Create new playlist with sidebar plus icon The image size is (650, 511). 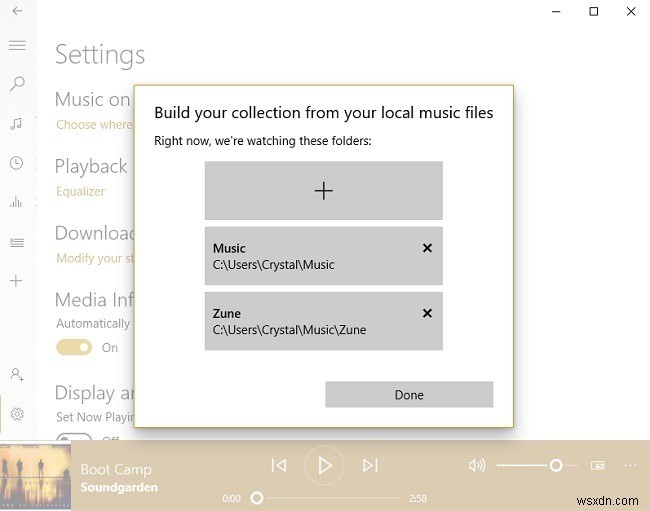click(16, 281)
